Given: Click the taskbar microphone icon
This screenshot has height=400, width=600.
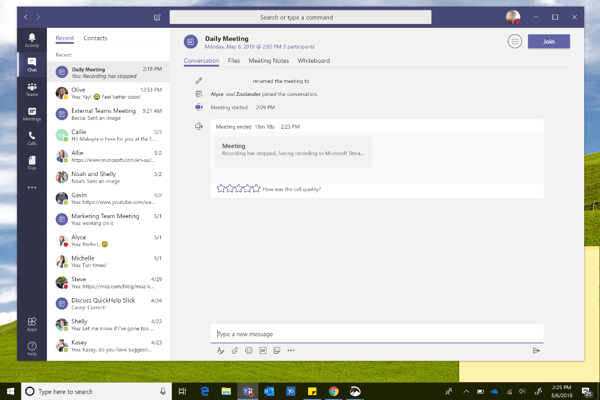Looking at the screenshot, I should coord(163,391).
